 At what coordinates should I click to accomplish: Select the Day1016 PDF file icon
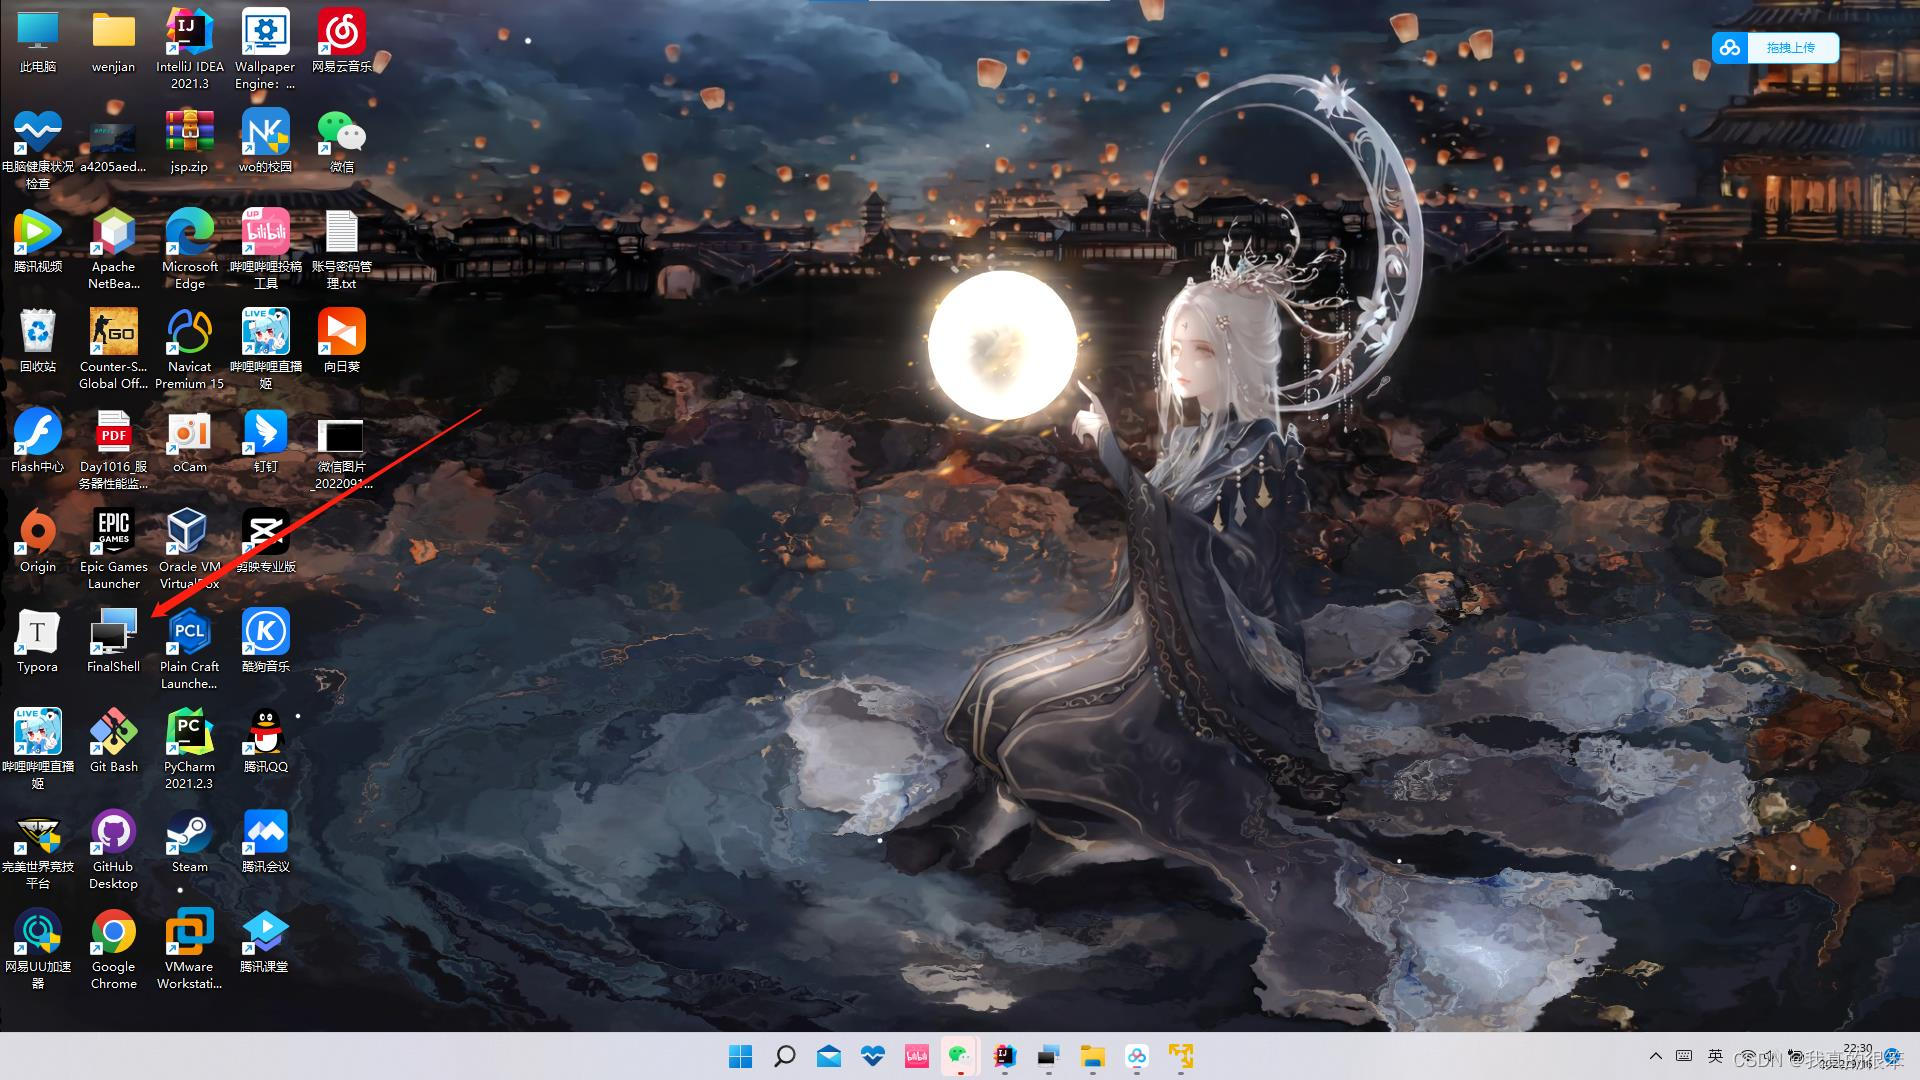[113, 450]
